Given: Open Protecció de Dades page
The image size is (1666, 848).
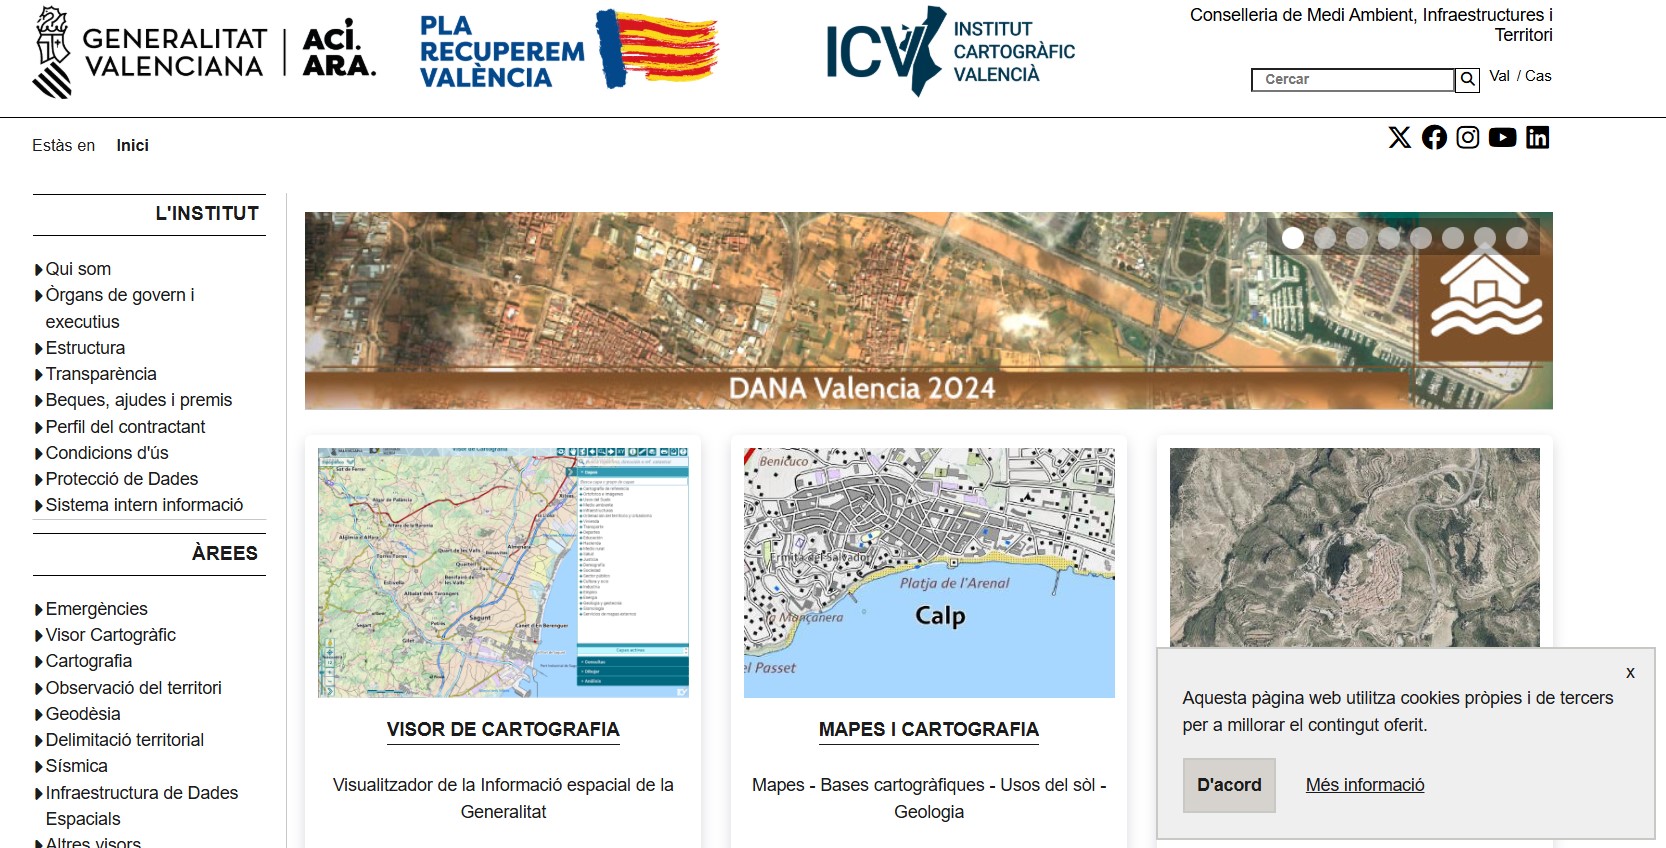Looking at the screenshot, I should point(122,479).
